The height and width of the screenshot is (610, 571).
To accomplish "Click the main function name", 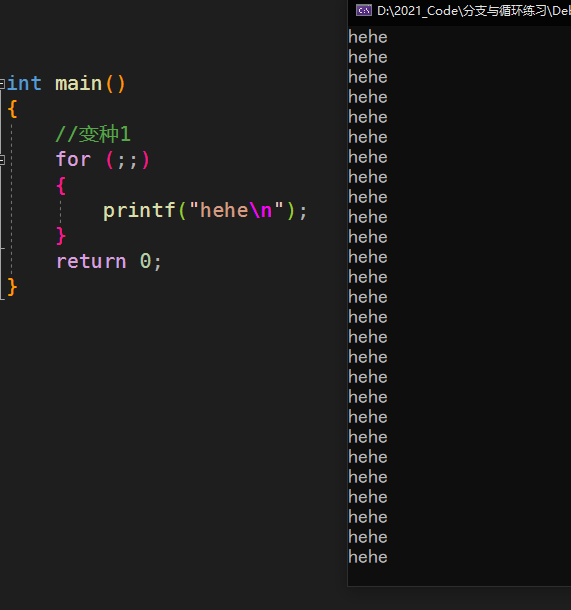I will coord(78,84).
